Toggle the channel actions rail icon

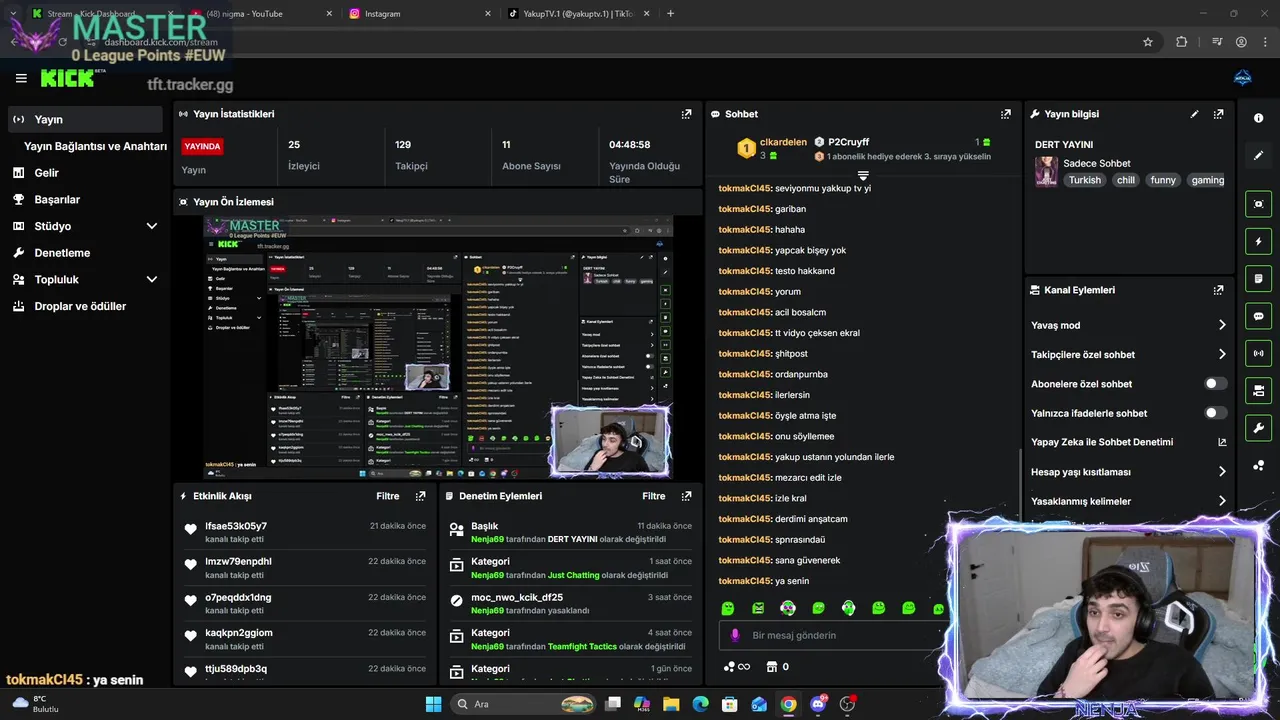pos(1258,390)
